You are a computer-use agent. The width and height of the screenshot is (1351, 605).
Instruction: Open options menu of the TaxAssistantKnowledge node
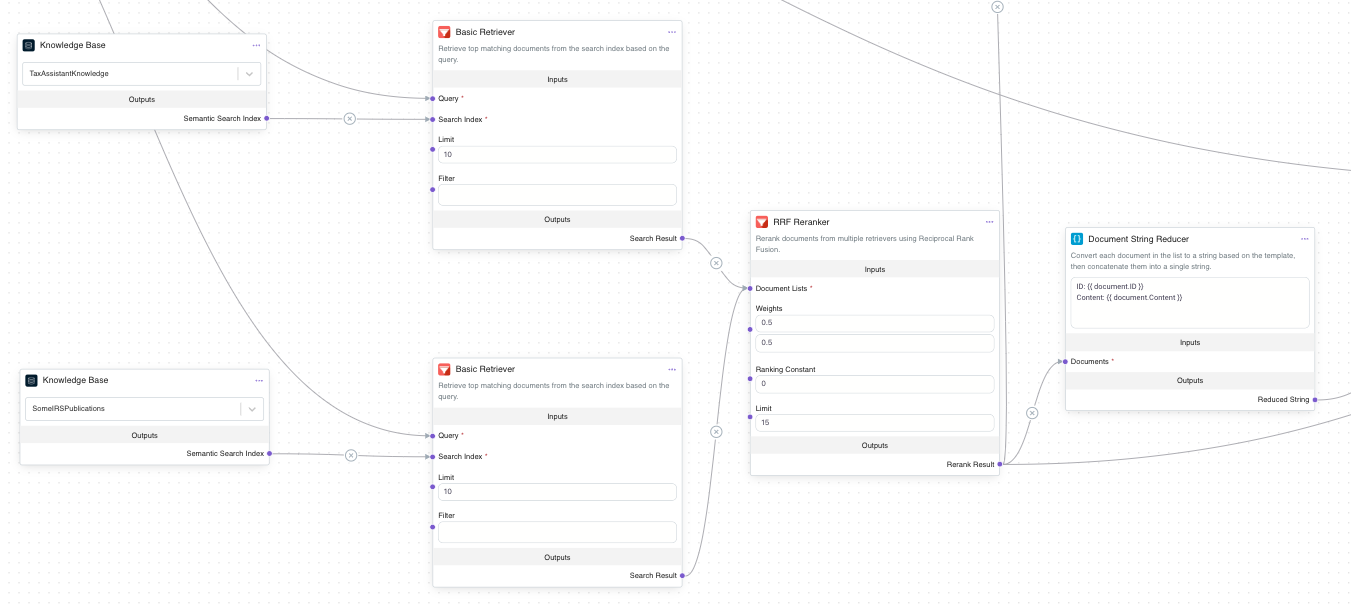pyautogui.click(x=256, y=45)
